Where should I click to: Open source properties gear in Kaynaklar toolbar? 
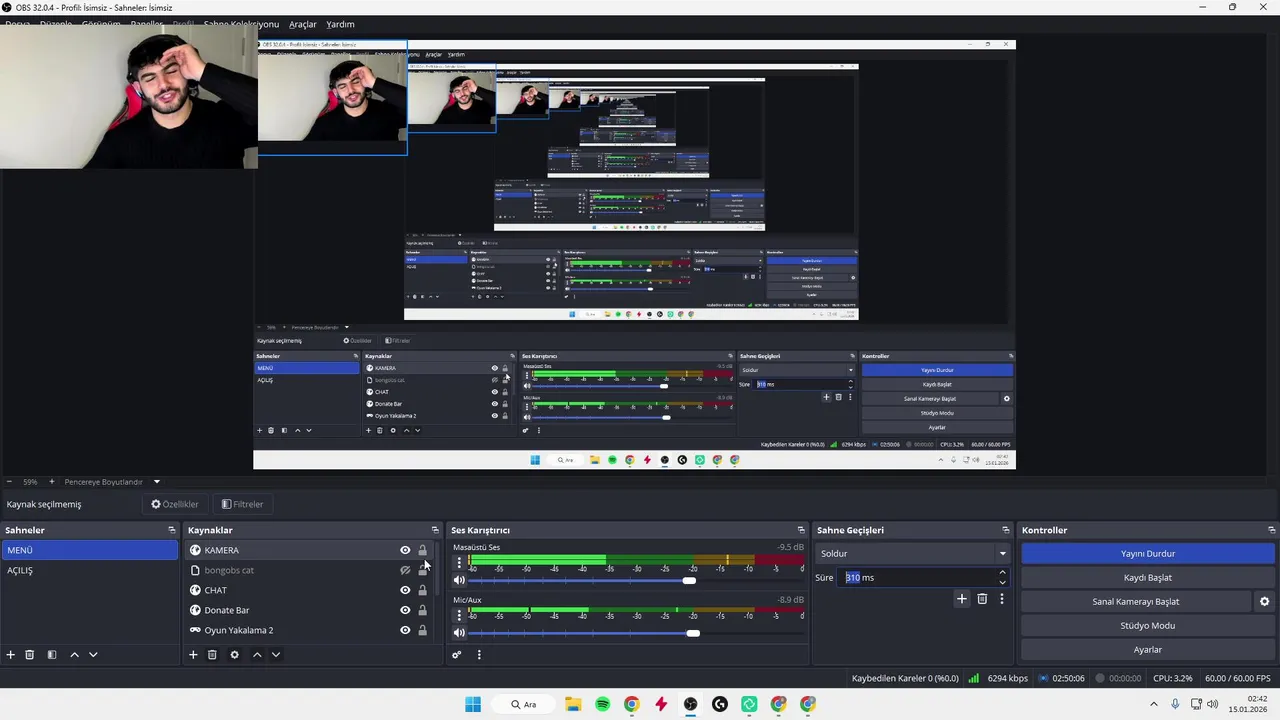(234, 655)
